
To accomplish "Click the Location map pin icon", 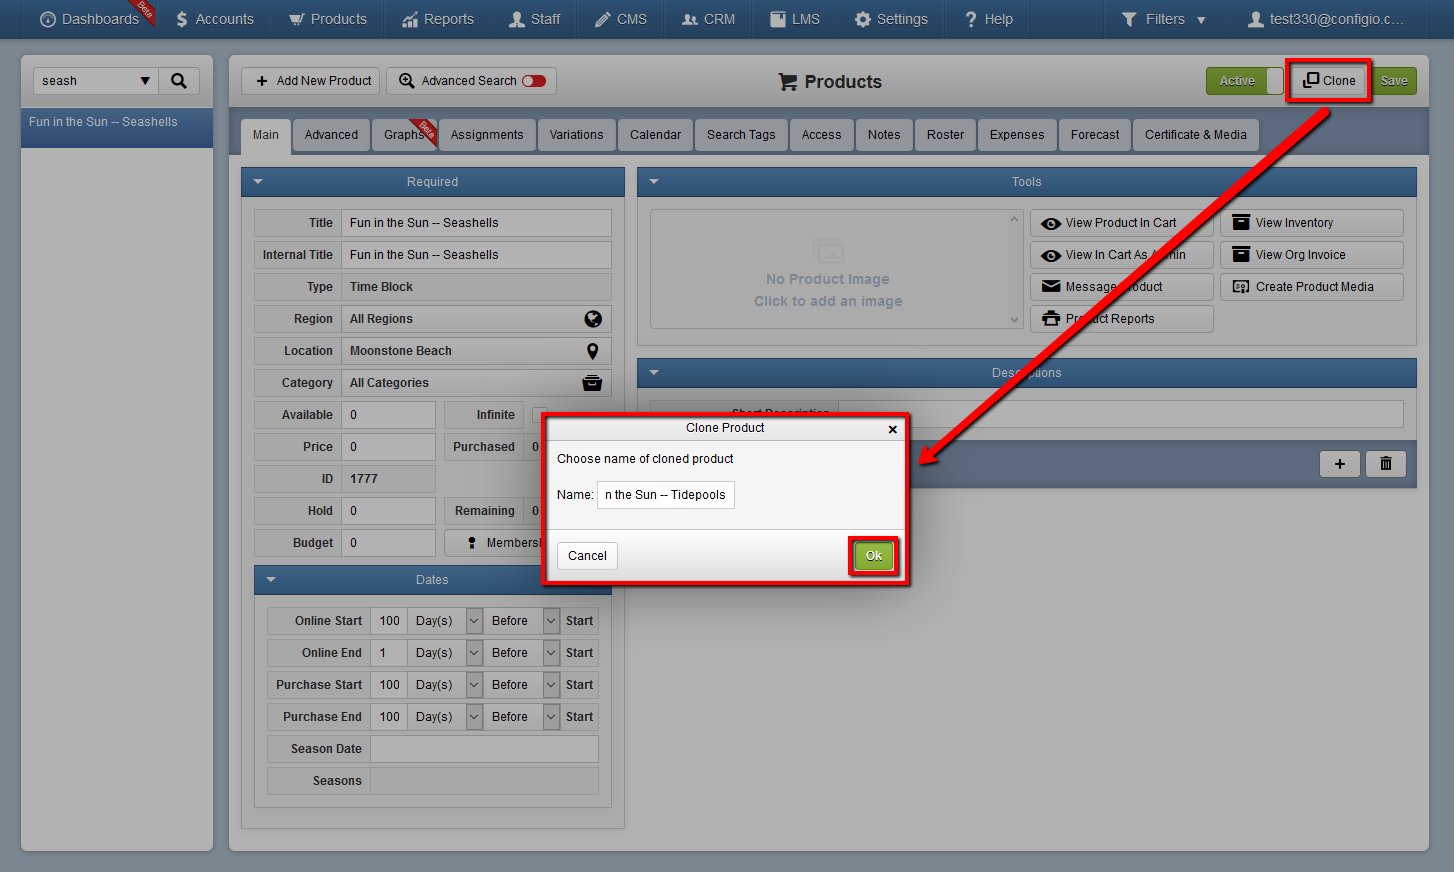I will (x=593, y=351).
